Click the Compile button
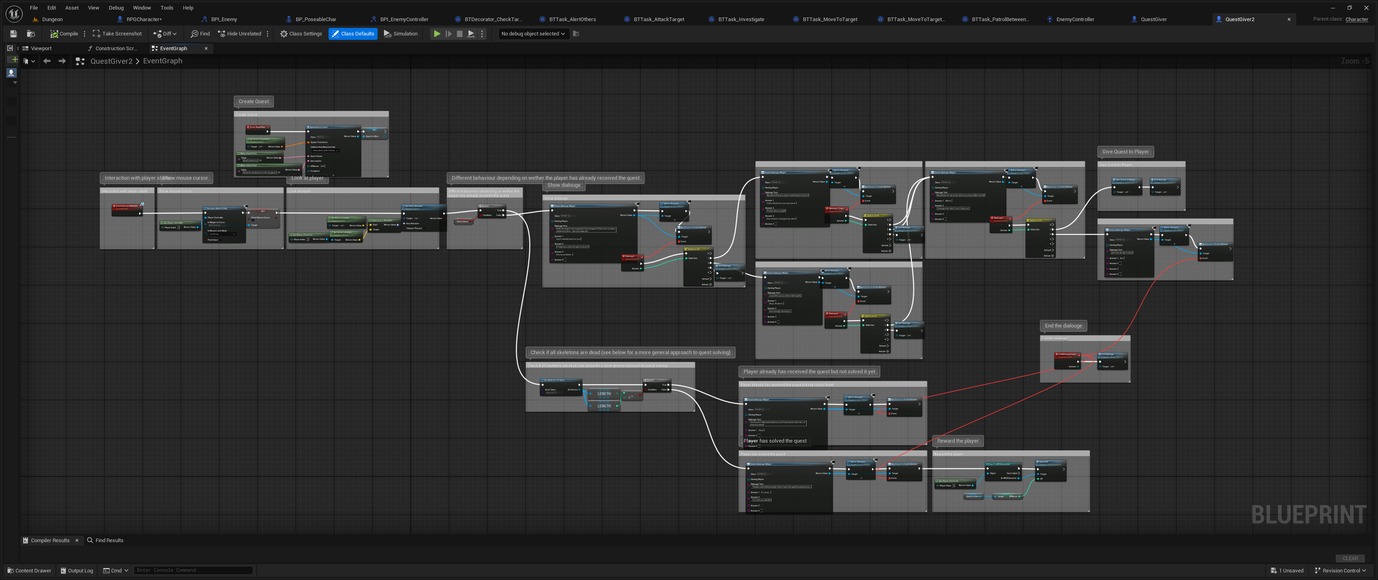The height and width of the screenshot is (580, 1378). (64, 34)
